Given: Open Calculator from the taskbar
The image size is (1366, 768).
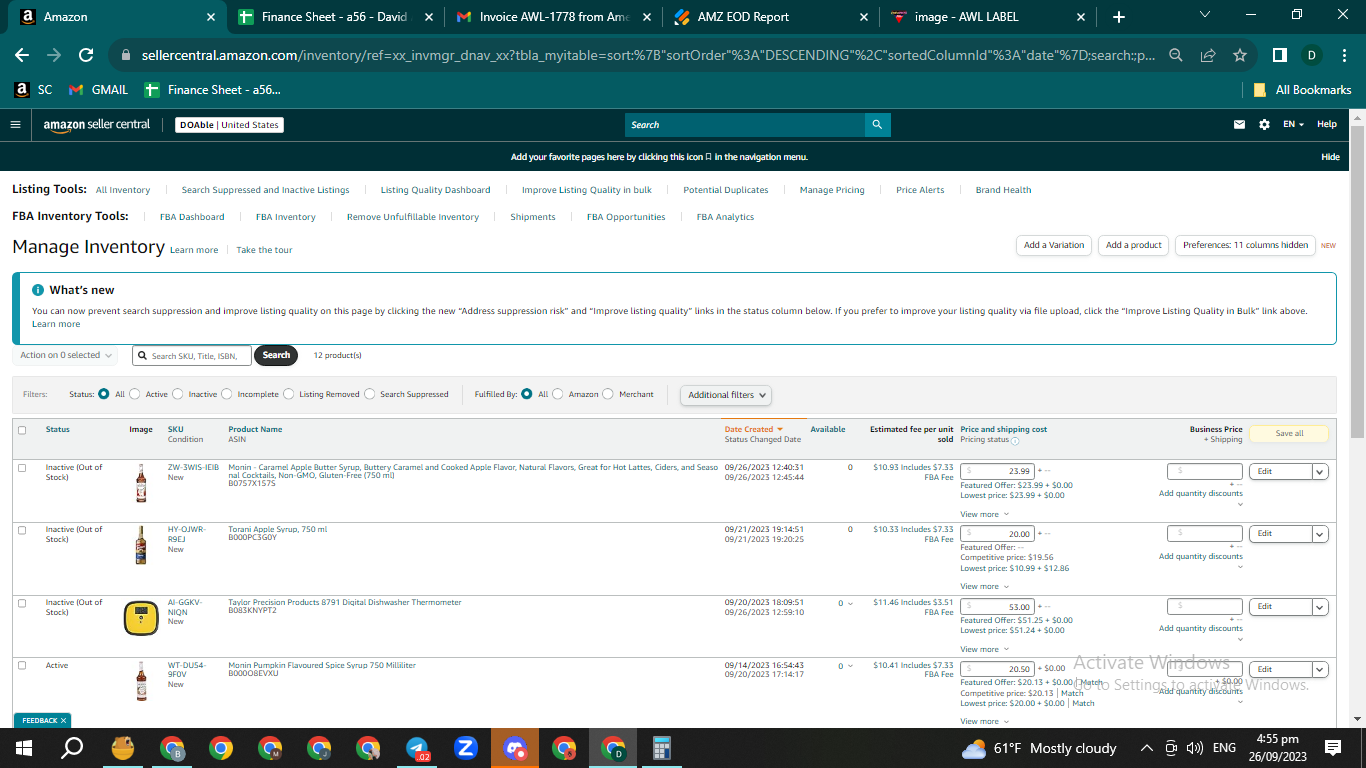Looking at the screenshot, I should pyautogui.click(x=661, y=748).
